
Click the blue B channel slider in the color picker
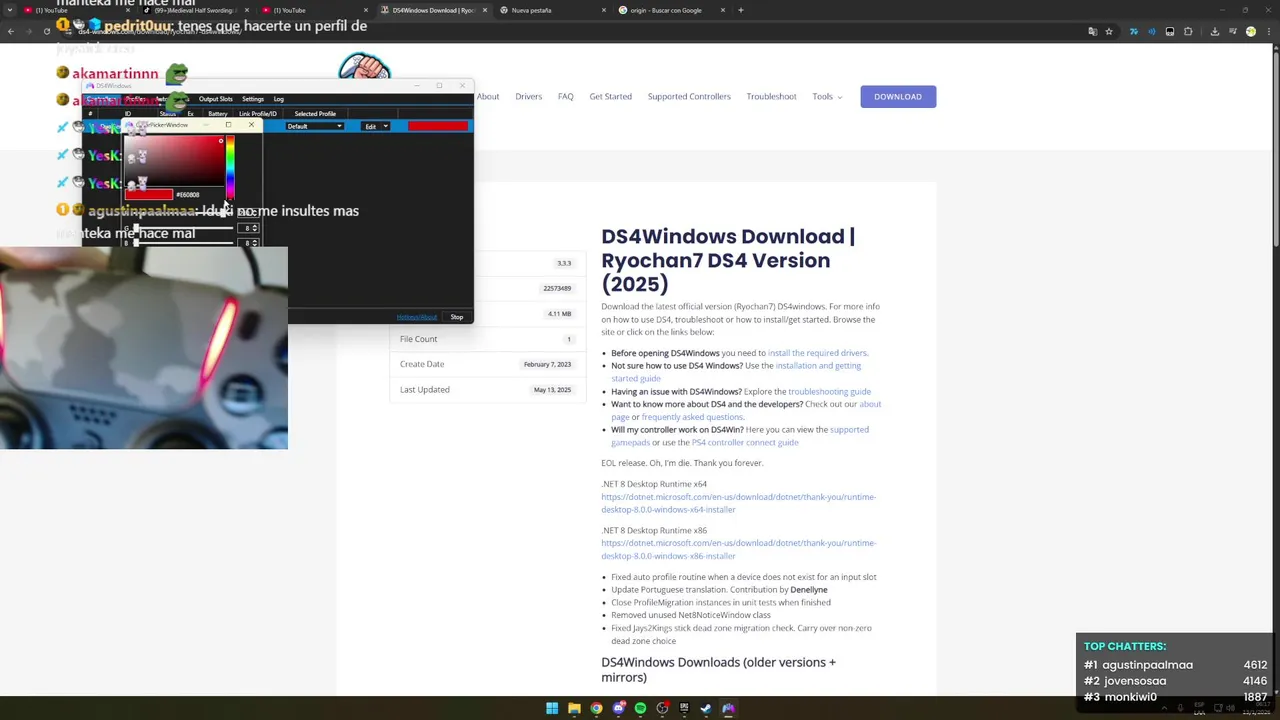point(183,243)
